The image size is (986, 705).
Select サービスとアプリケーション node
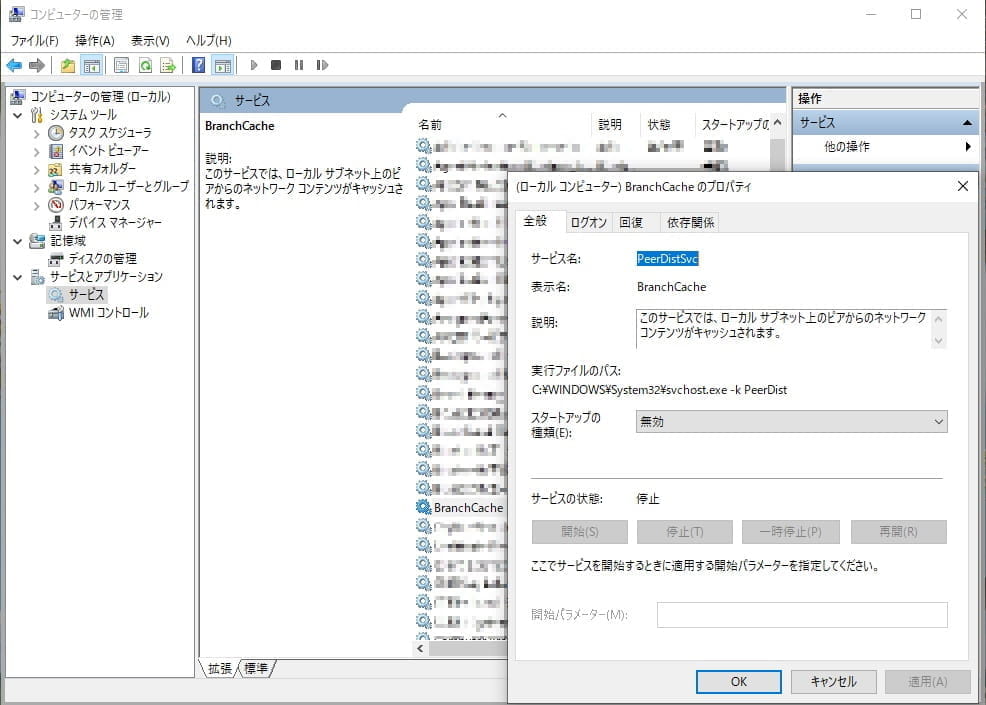click(x=106, y=277)
